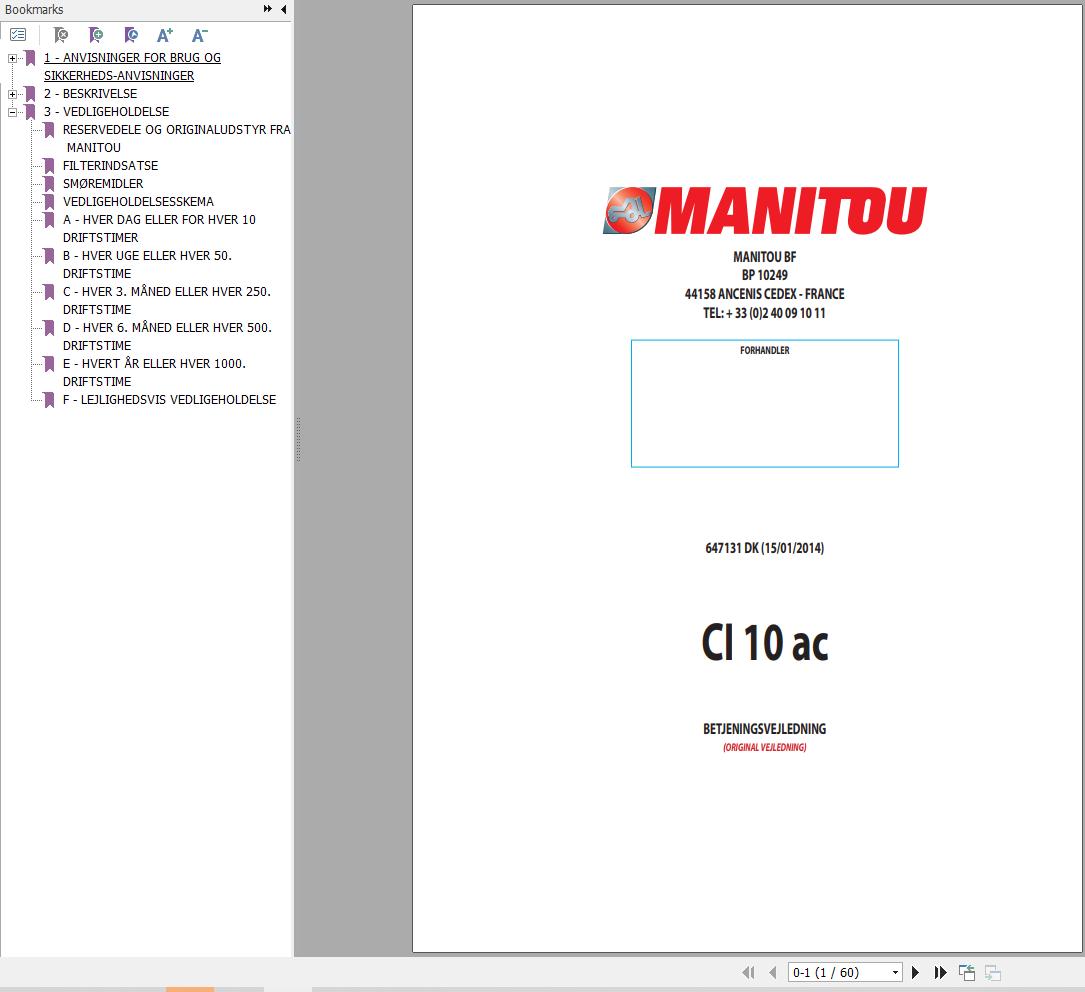Viewport: 1085px width, 992px height.
Task: Click the add new bookmark icon
Action: pos(95,35)
